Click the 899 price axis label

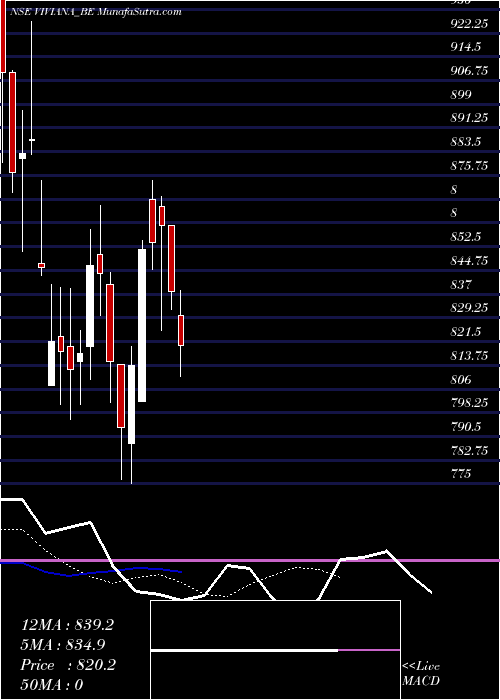tap(461, 95)
